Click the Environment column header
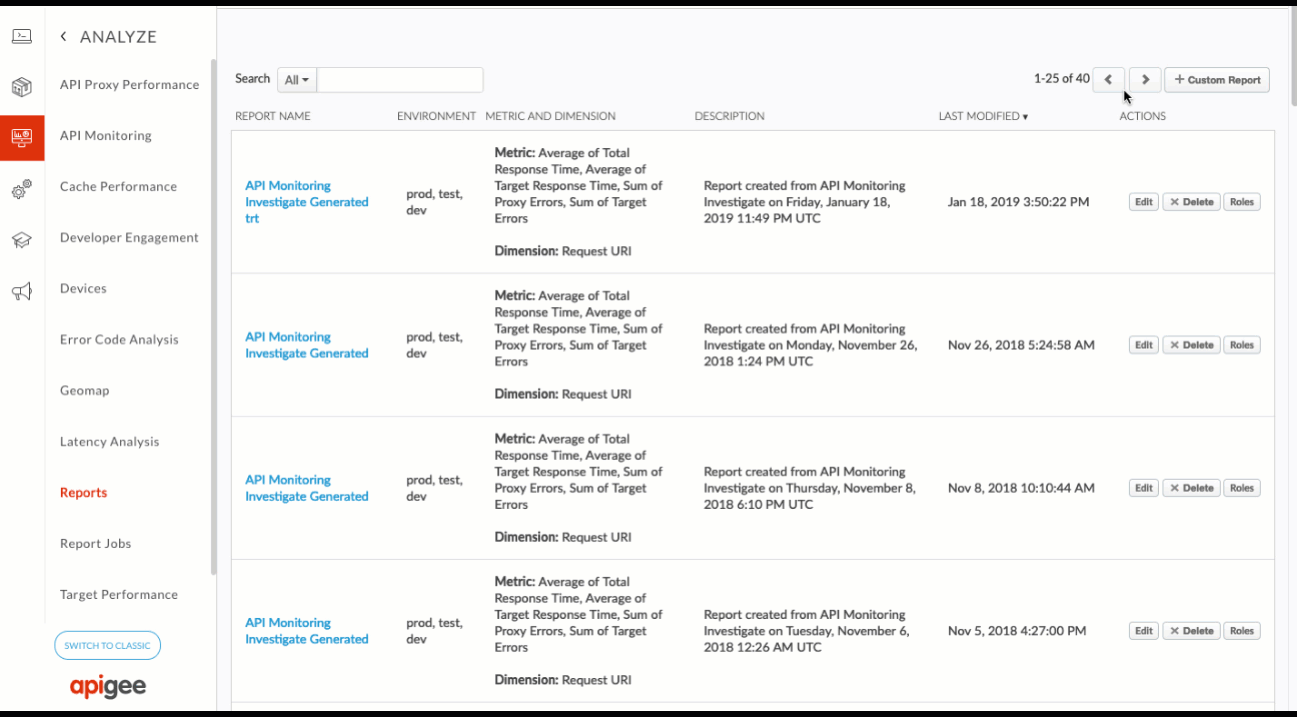Viewport: 1297px width, 717px height. click(x=436, y=116)
